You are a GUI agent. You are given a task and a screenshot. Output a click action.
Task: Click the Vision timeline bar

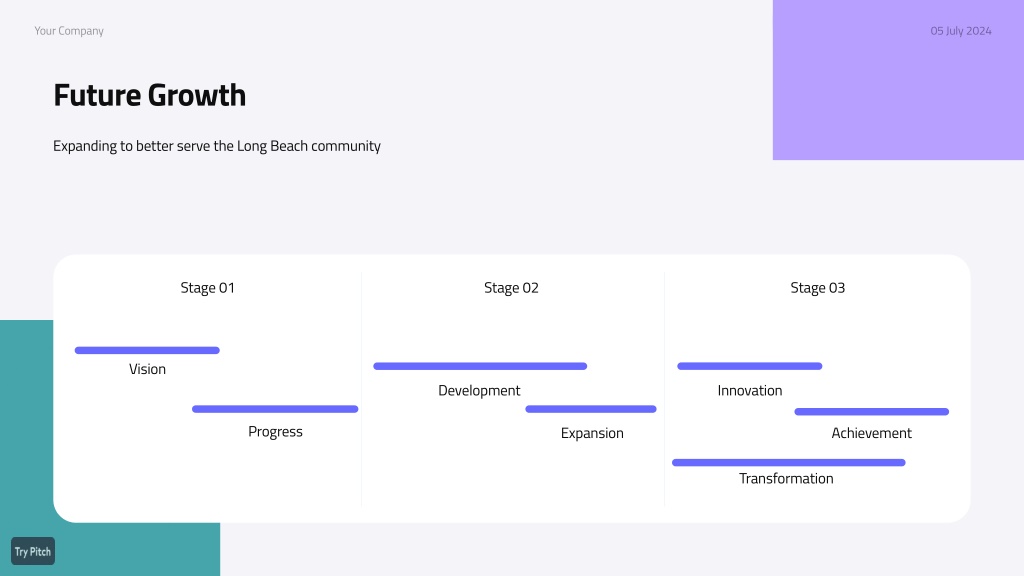point(147,351)
